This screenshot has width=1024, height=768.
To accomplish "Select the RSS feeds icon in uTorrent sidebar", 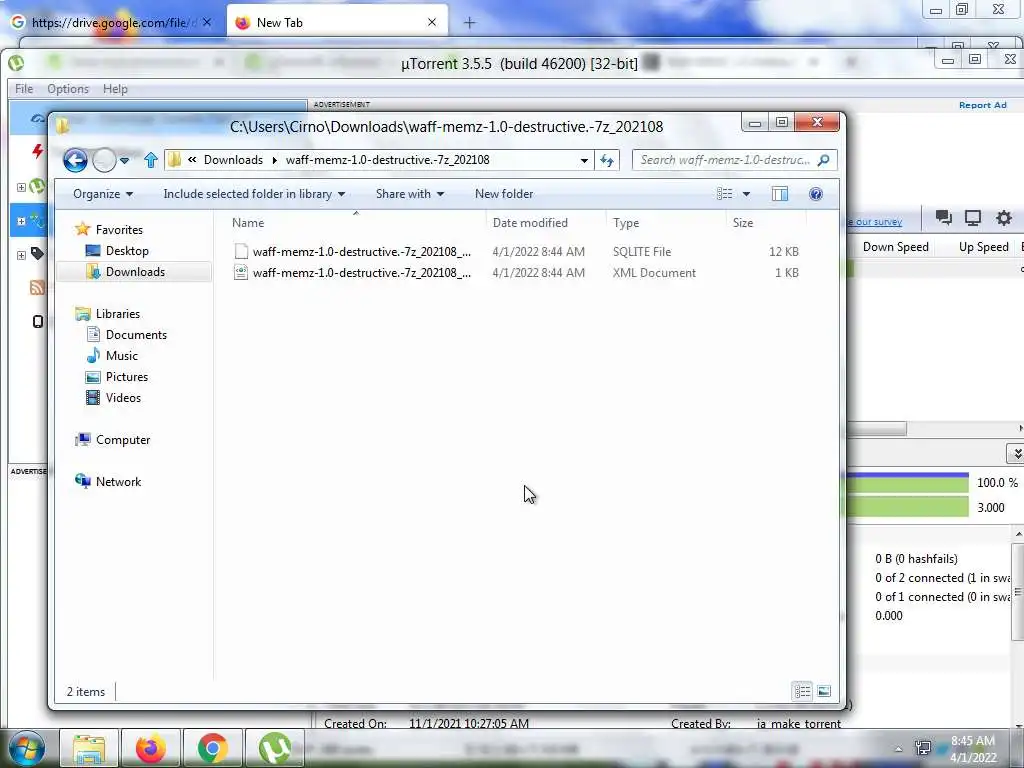I will (x=37, y=287).
